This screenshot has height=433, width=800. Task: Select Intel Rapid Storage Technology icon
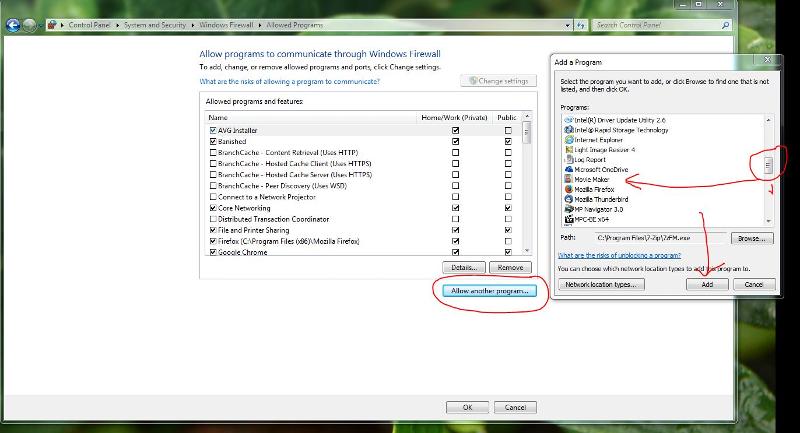pos(569,130)
